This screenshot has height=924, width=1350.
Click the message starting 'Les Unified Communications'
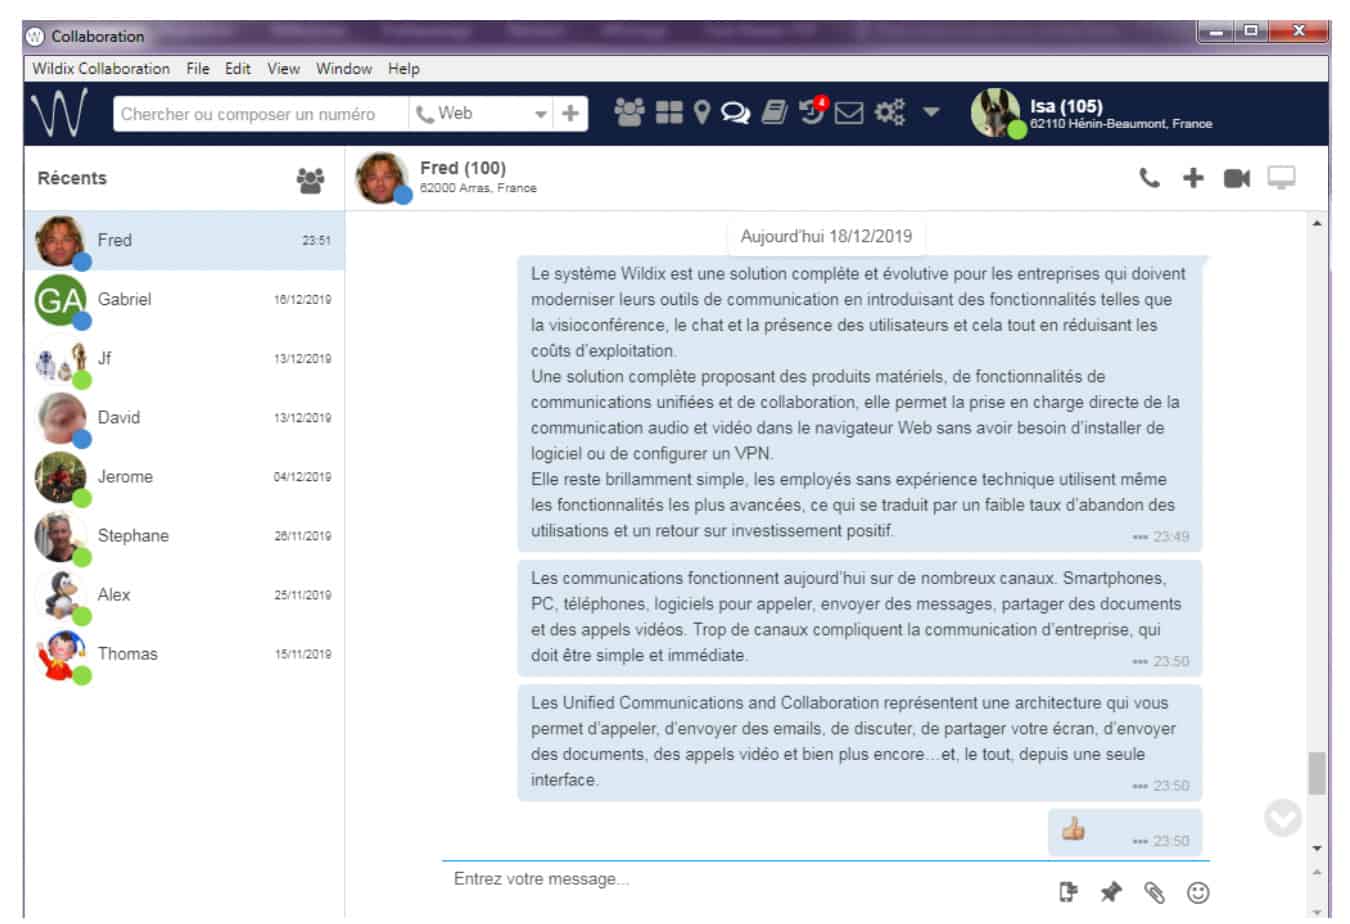point(860,741)
